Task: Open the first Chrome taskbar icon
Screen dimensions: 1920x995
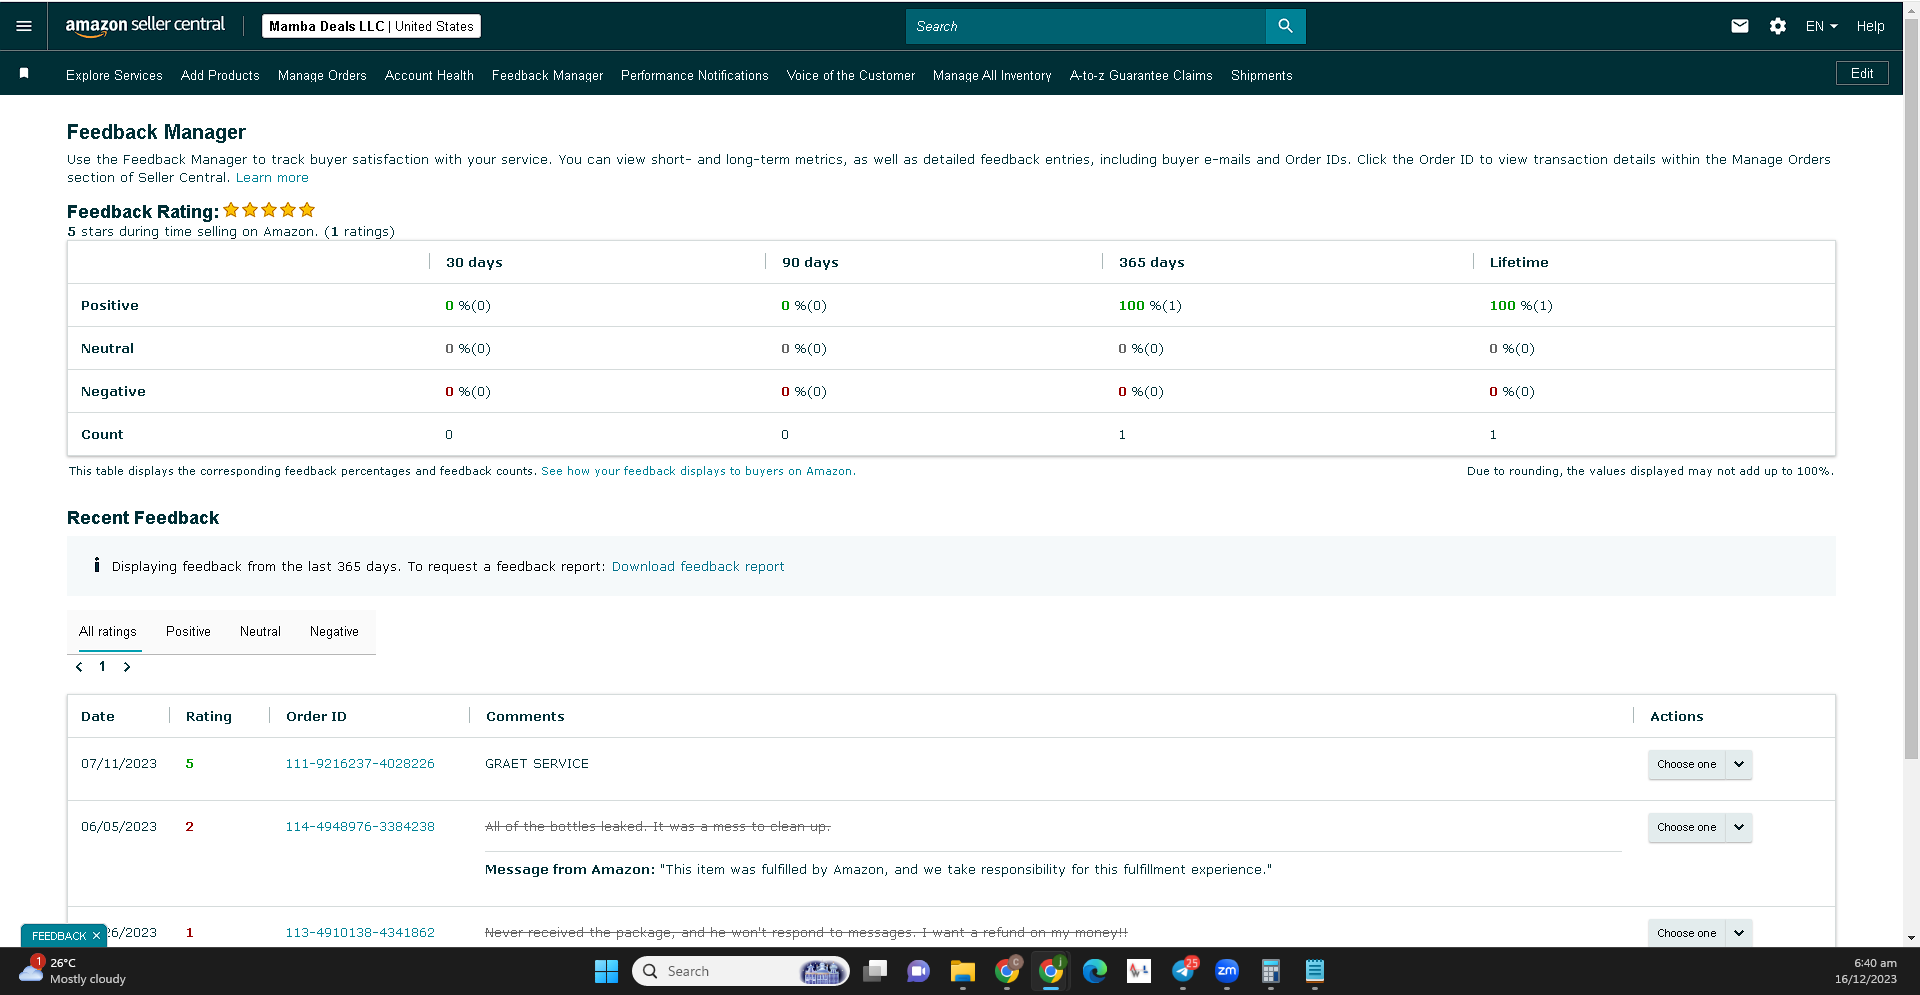Action: [1007, 971]
